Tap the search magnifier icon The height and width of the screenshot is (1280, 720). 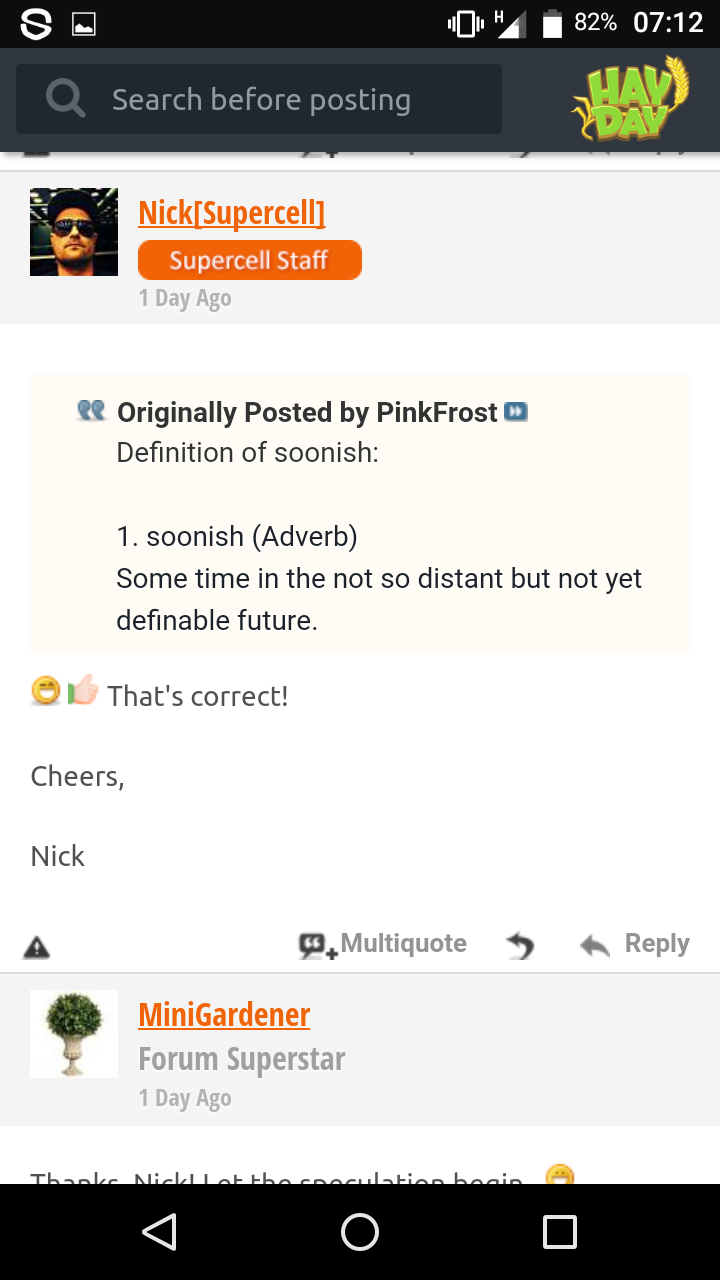(x=66, y=99)
